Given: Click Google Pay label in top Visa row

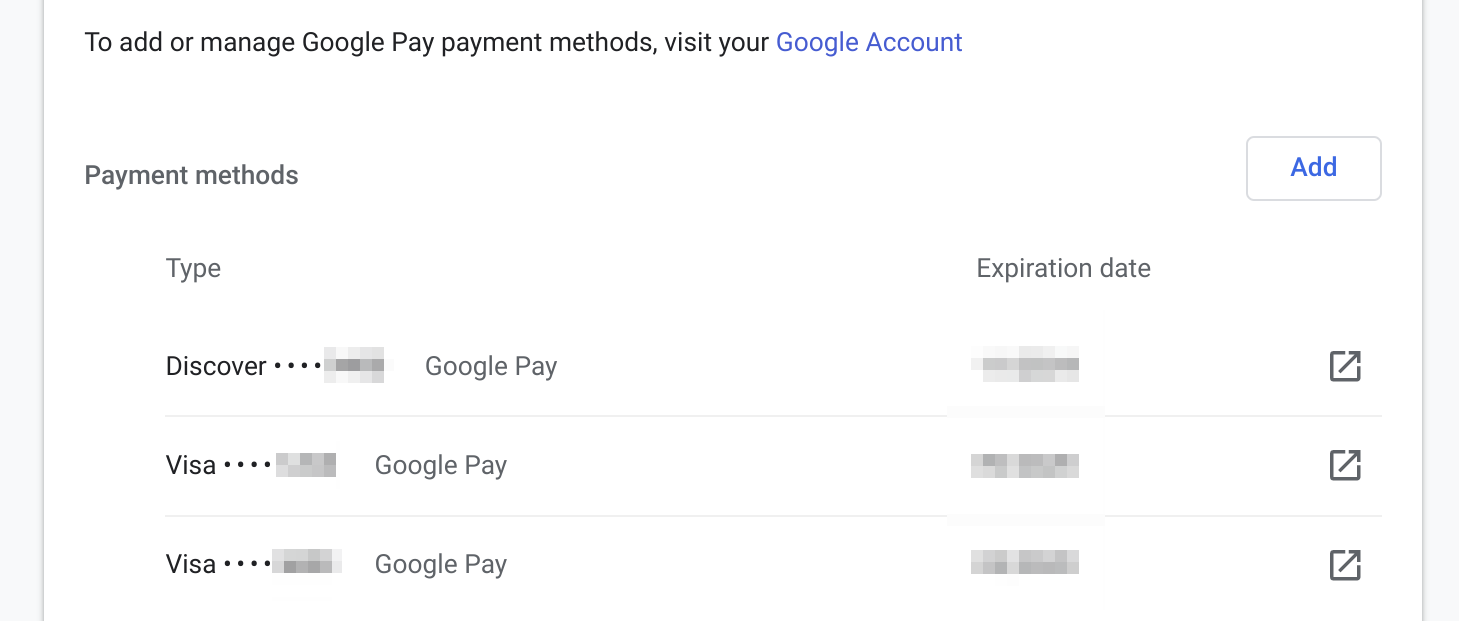Looking at the screenshot, I should pyautogui.click(x=440, y=465).
